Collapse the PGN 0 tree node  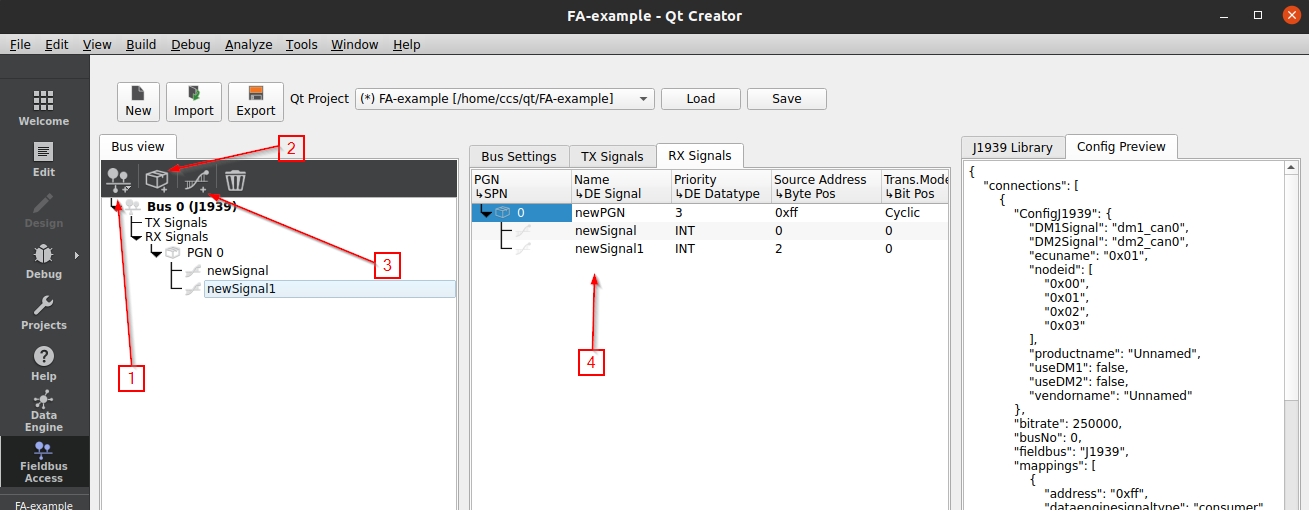(x=155, y=254)
